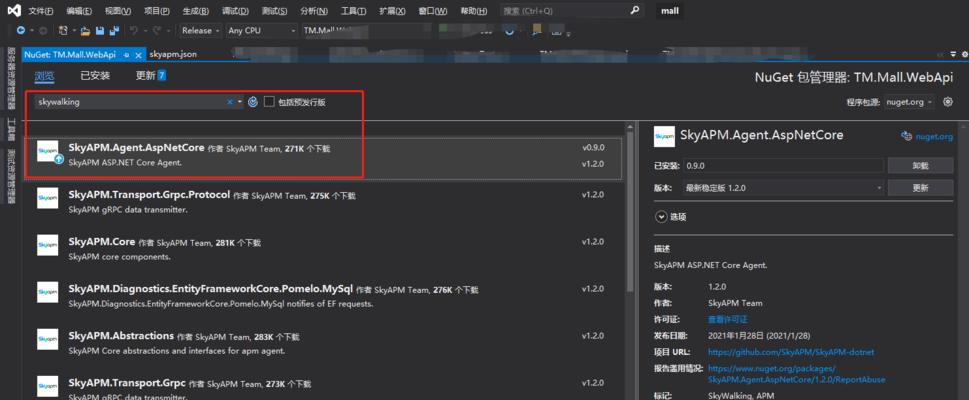Open the 文件(F) menu
969x400 pixels.
(41, 11)
